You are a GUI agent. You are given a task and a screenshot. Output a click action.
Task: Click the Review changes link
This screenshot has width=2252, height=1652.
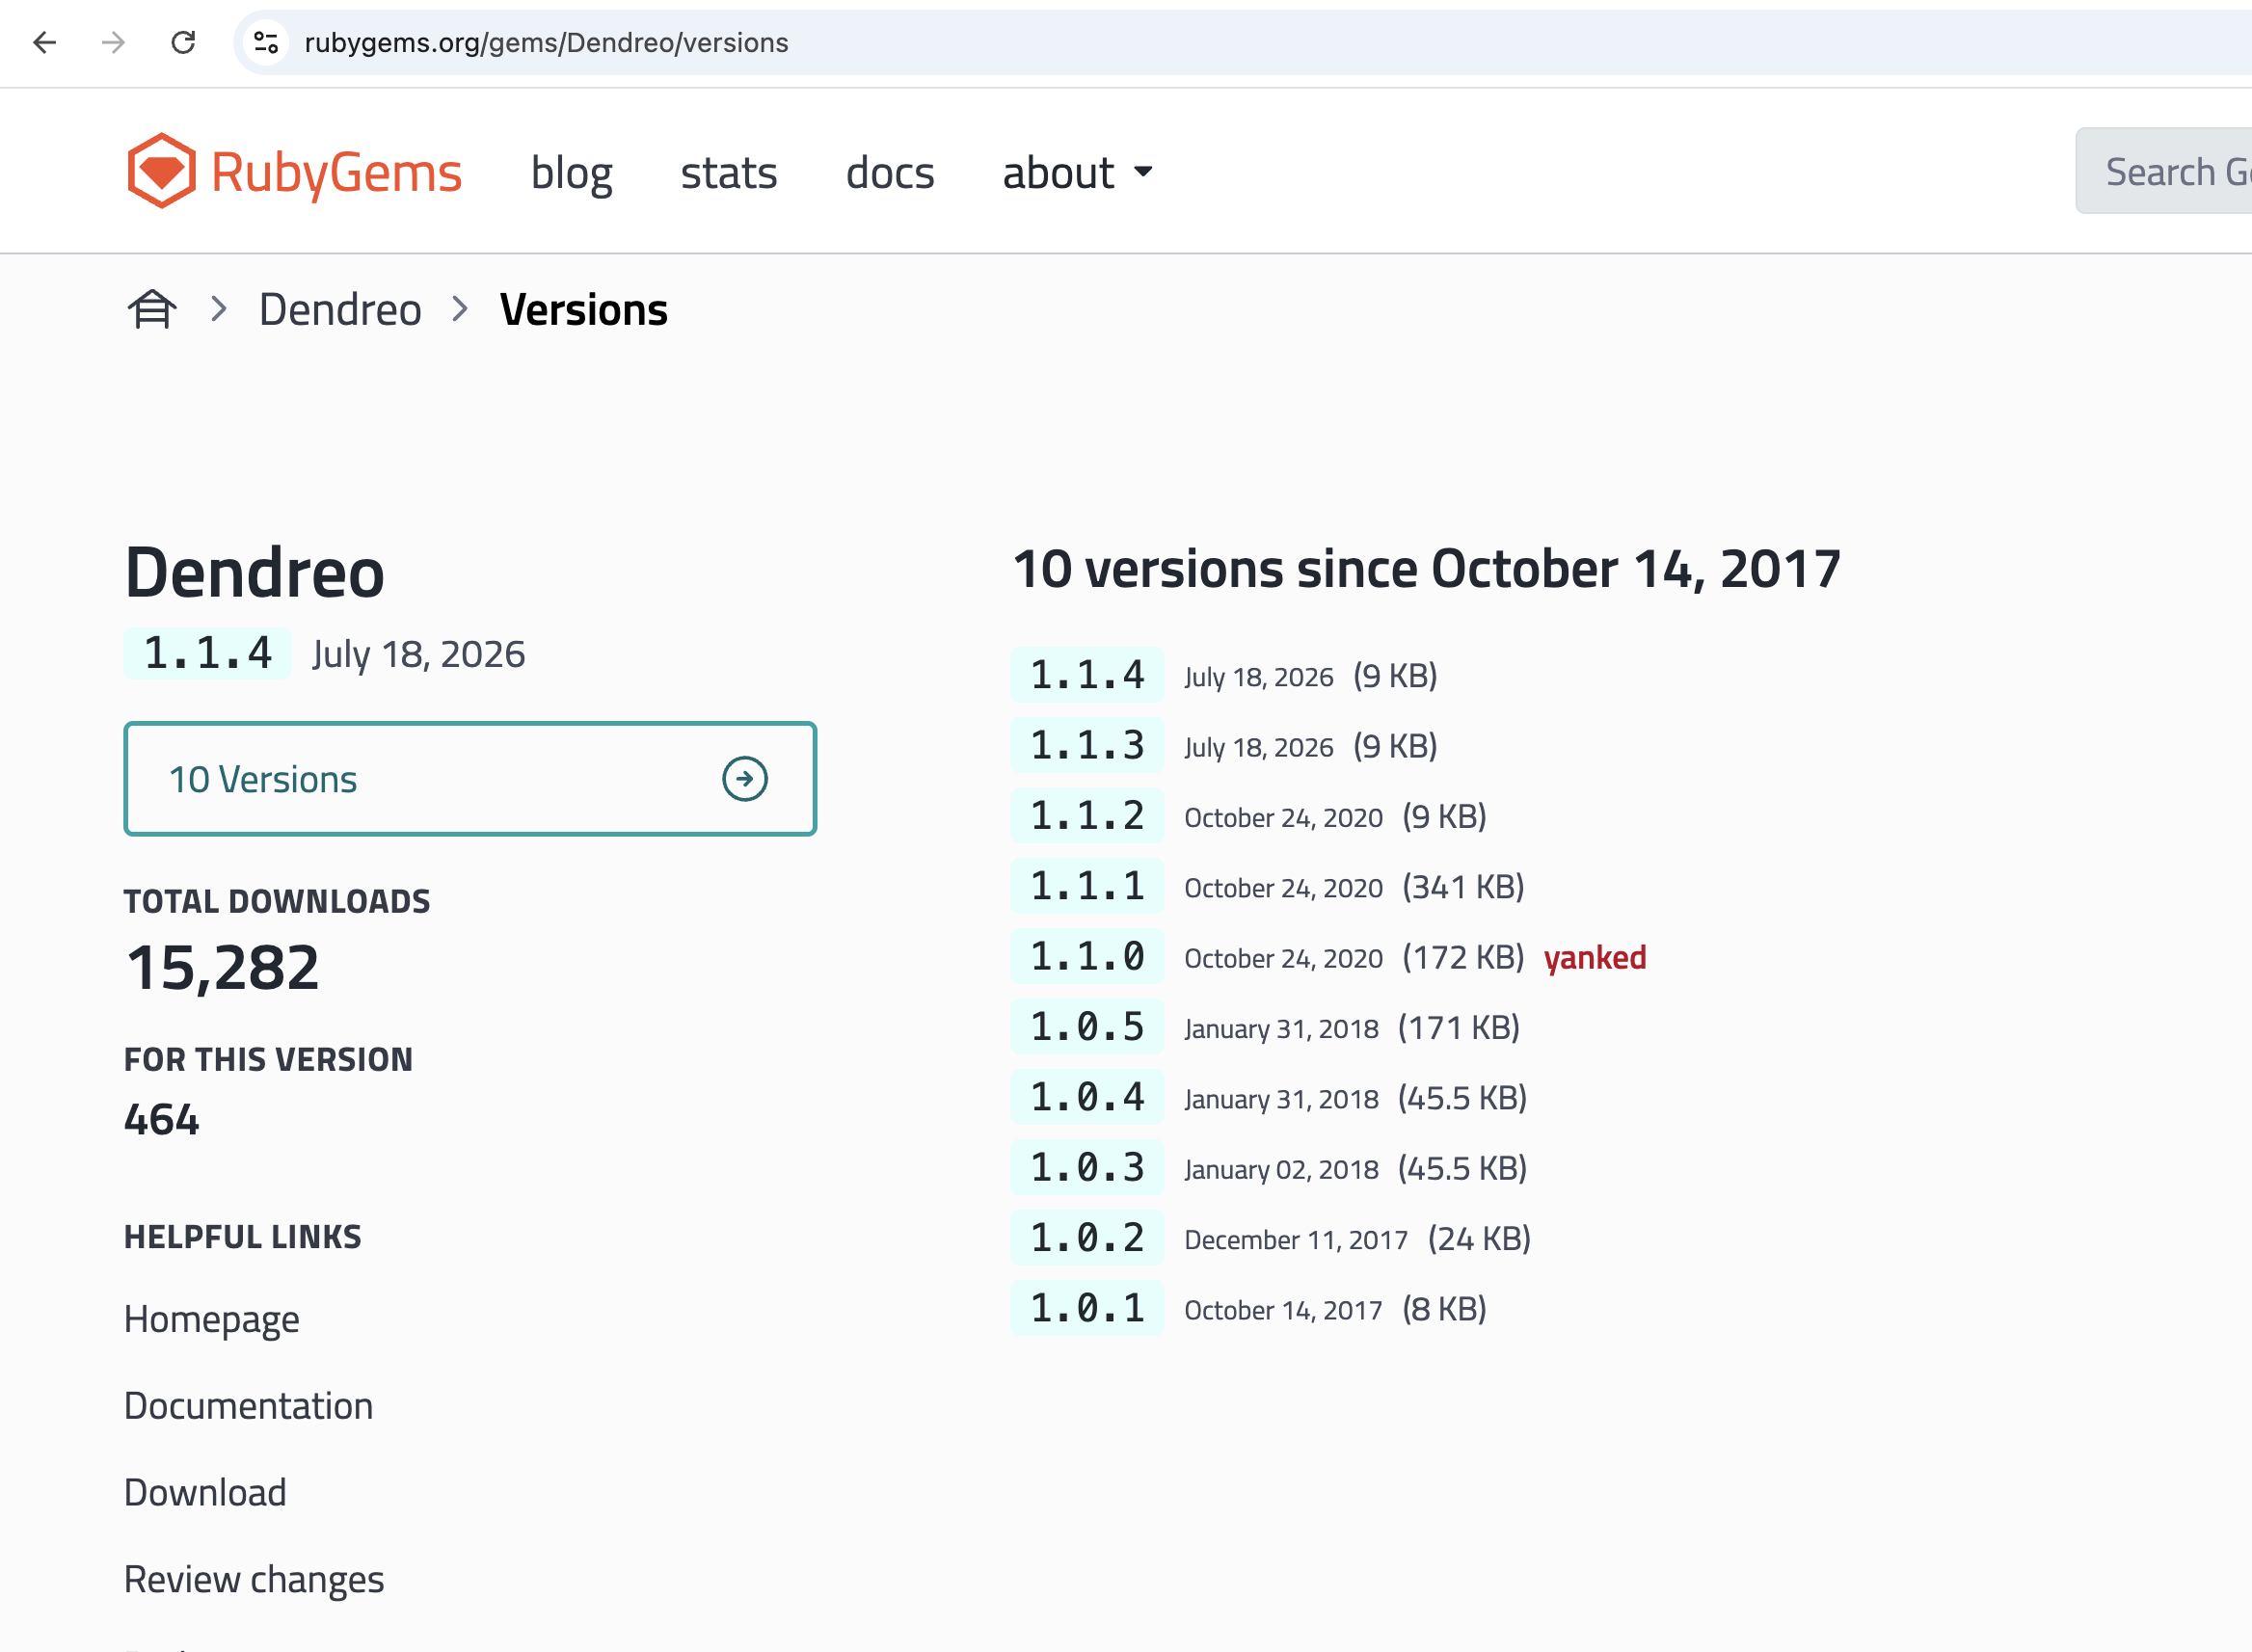(254, 1579)
